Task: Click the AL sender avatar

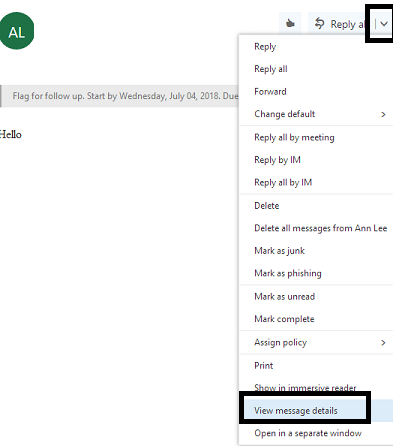Action: point(16,31)
